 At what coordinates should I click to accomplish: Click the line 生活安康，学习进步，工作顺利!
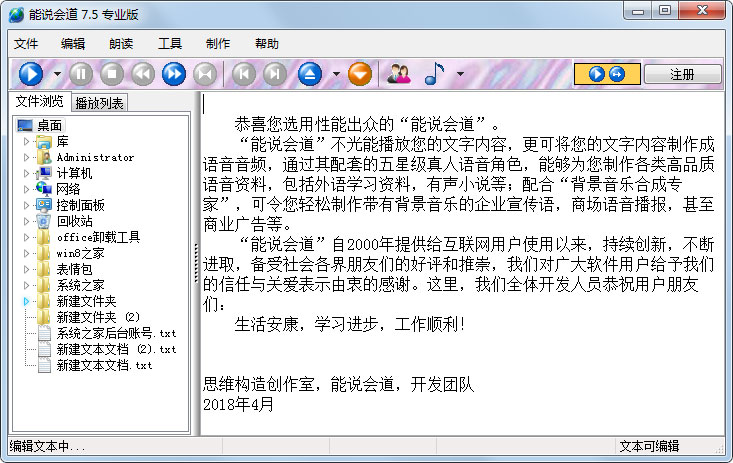tap(350, 324)
